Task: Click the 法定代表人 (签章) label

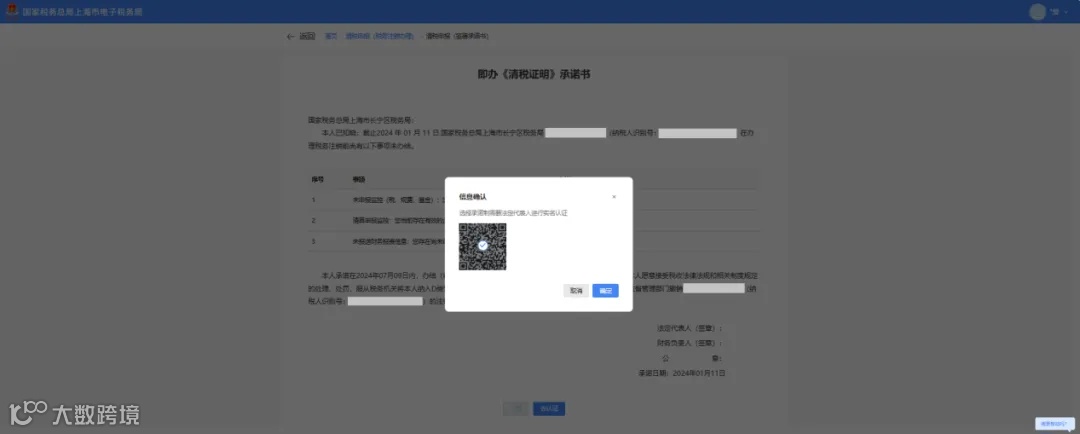Action: (x=689, y=329)
